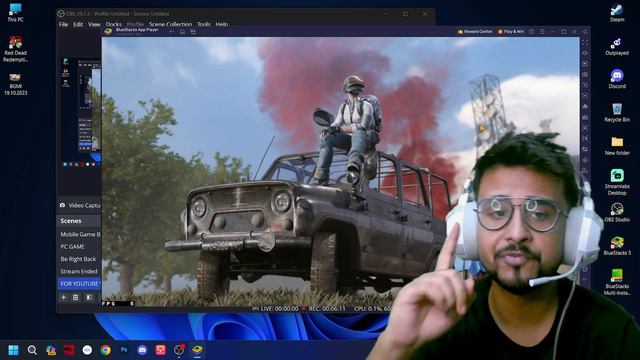
Task: Remove the selected scene with trash icon
Action: (76, 298)
